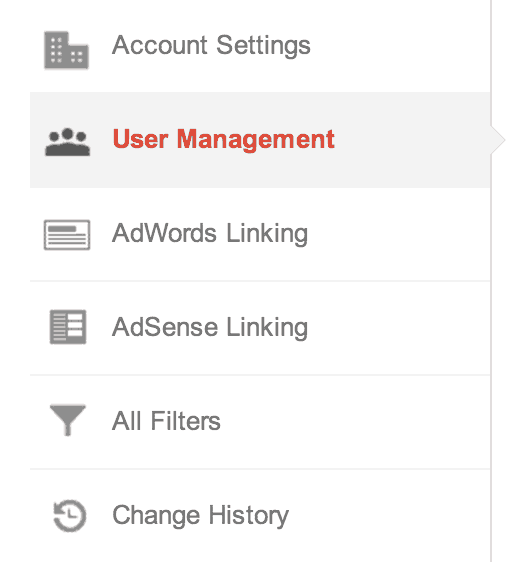This screenshot has height=562, width=508.
Task: Click blank space right of AdWords Linking label
Action: (399, 234)
